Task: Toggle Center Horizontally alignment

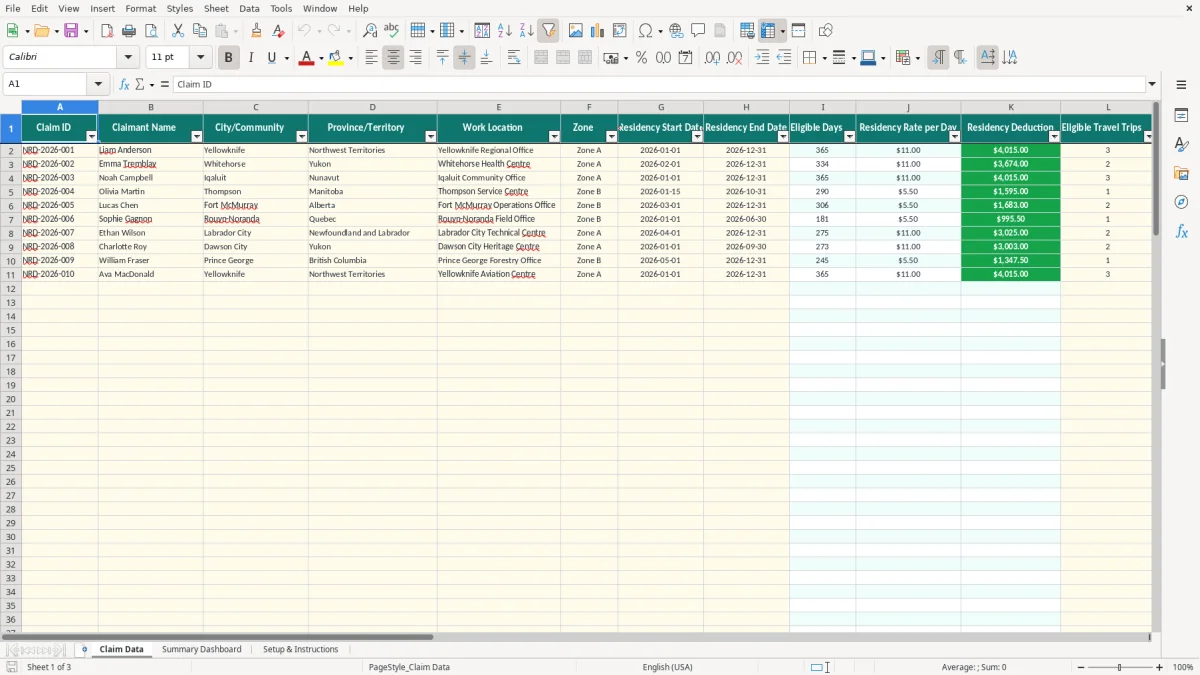Action: (393, 58)
